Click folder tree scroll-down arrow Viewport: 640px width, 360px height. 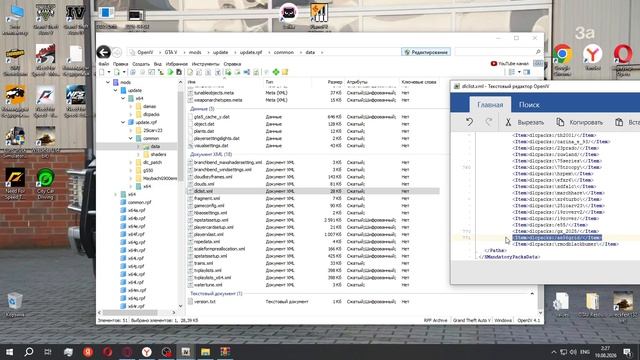pos(180,306)
